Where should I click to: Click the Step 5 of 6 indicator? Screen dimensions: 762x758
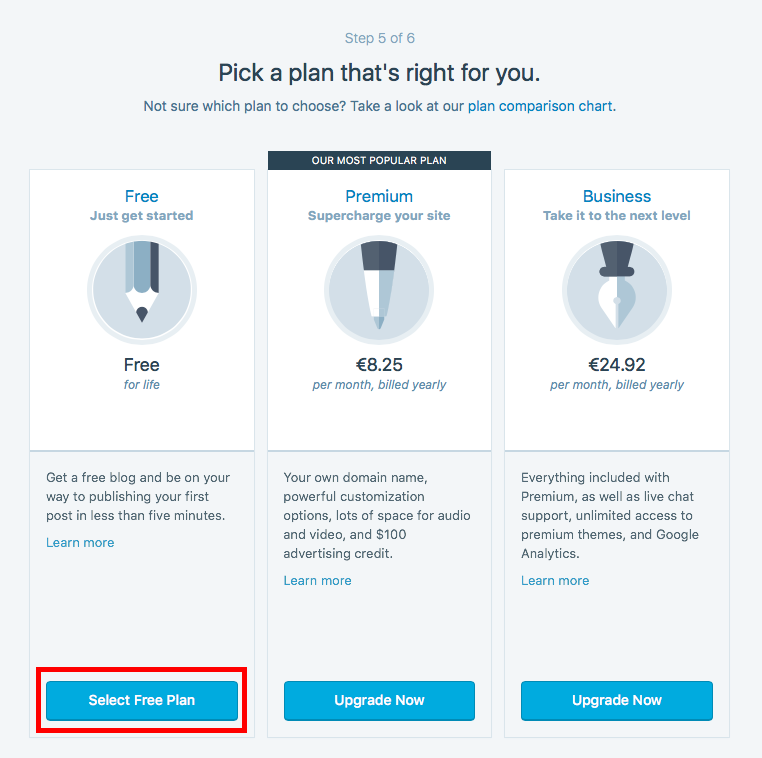(380, 38)
